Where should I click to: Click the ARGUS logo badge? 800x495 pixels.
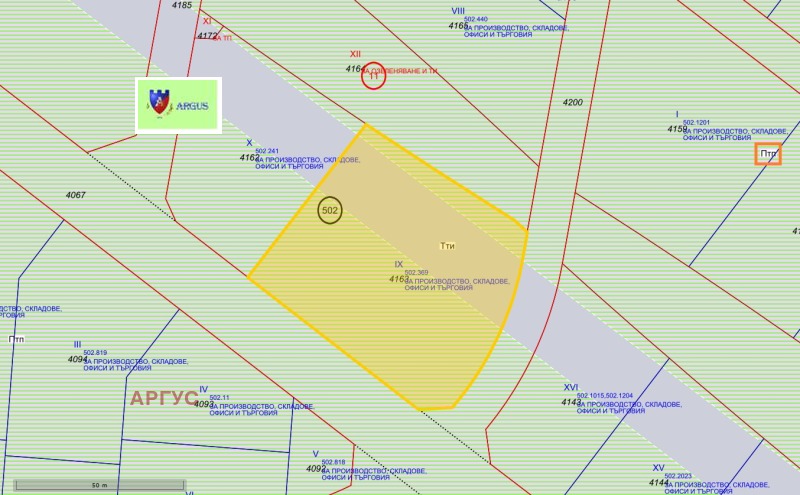tap(178, 105)
